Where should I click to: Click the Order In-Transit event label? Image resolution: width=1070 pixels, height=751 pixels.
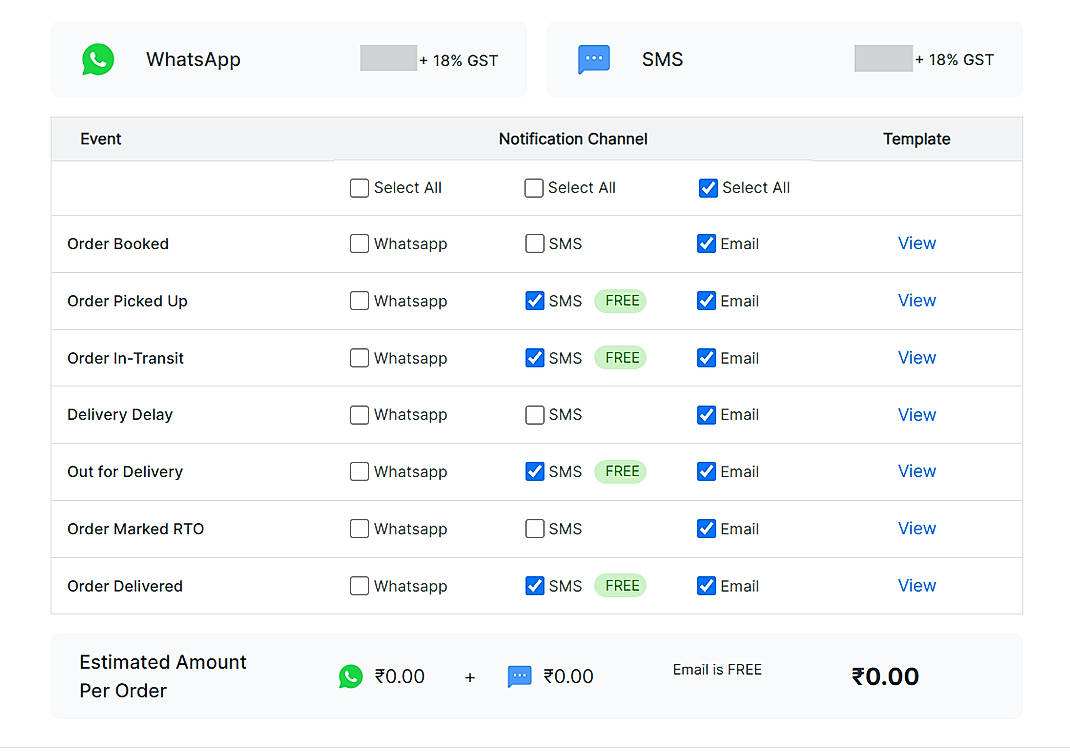click(x=126, y=358)
